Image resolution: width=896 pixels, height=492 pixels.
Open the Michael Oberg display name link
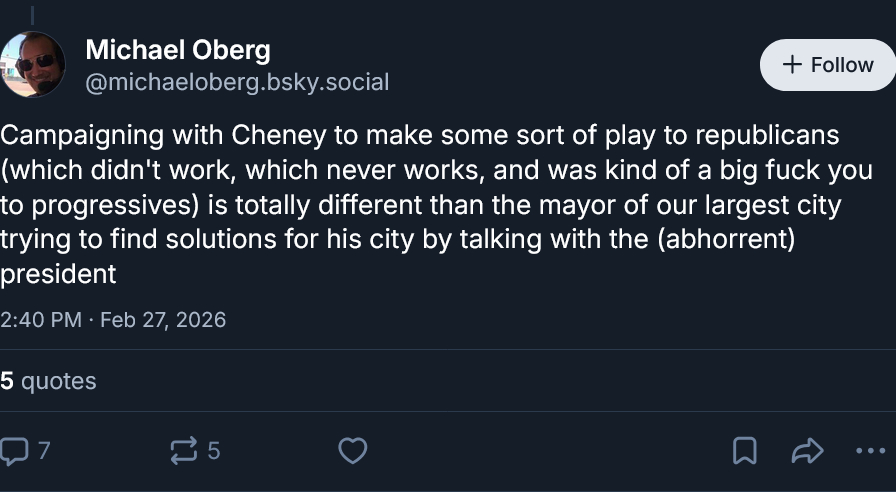(x=177, y=49)
